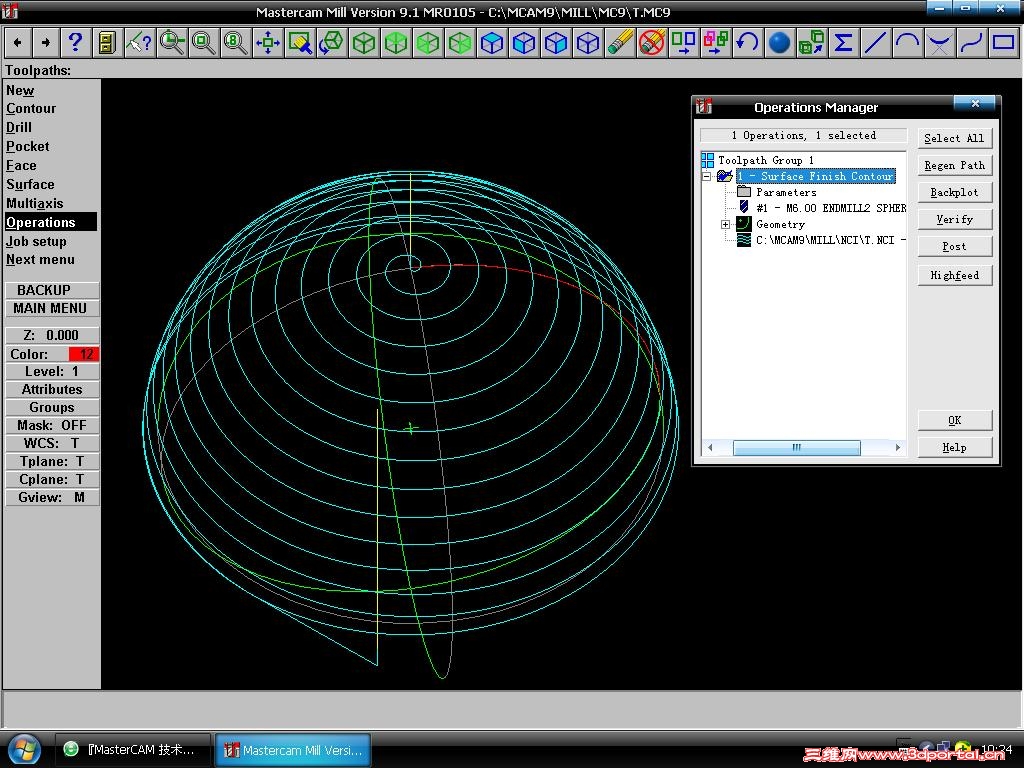Click the undo curved arrow icon
This screenshot has height=768, width=1024.
pyautogui.click(x=747, y=43)
